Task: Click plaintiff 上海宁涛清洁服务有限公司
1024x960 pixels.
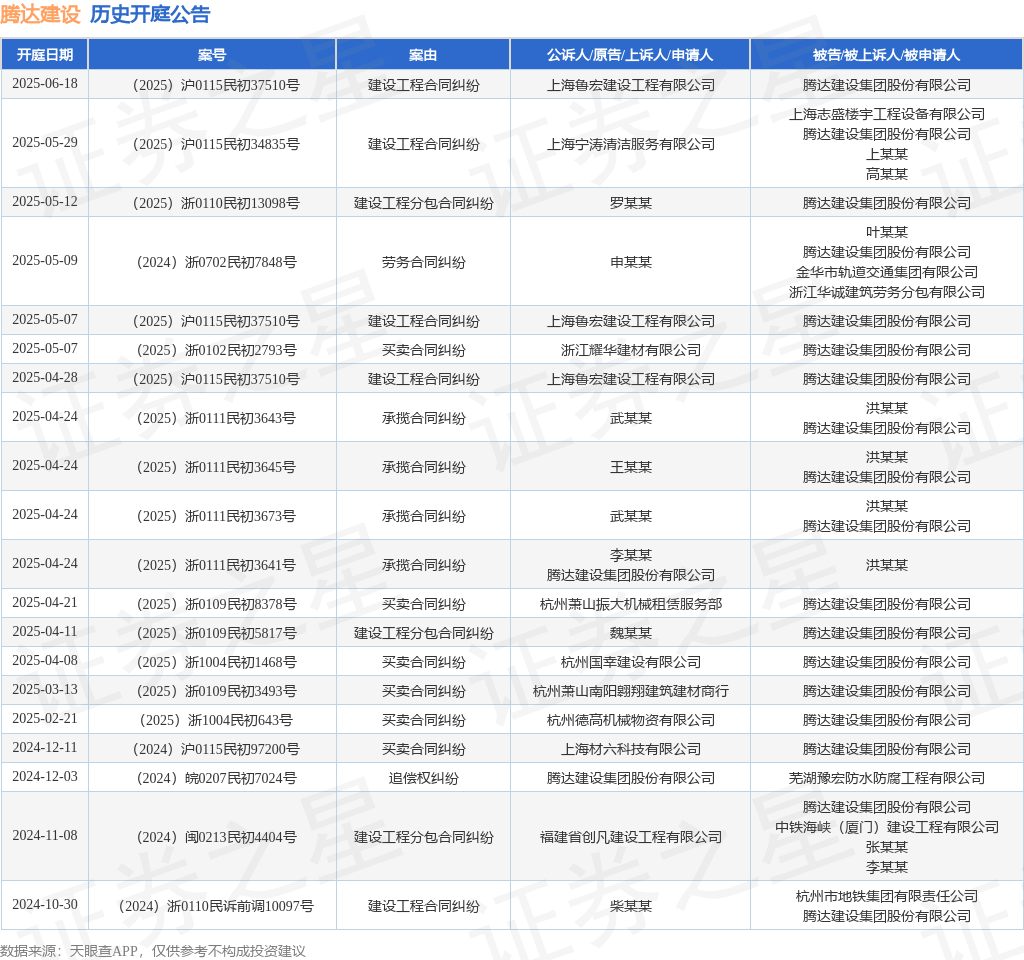Action: pyautogui.click(x=631, y=144)
